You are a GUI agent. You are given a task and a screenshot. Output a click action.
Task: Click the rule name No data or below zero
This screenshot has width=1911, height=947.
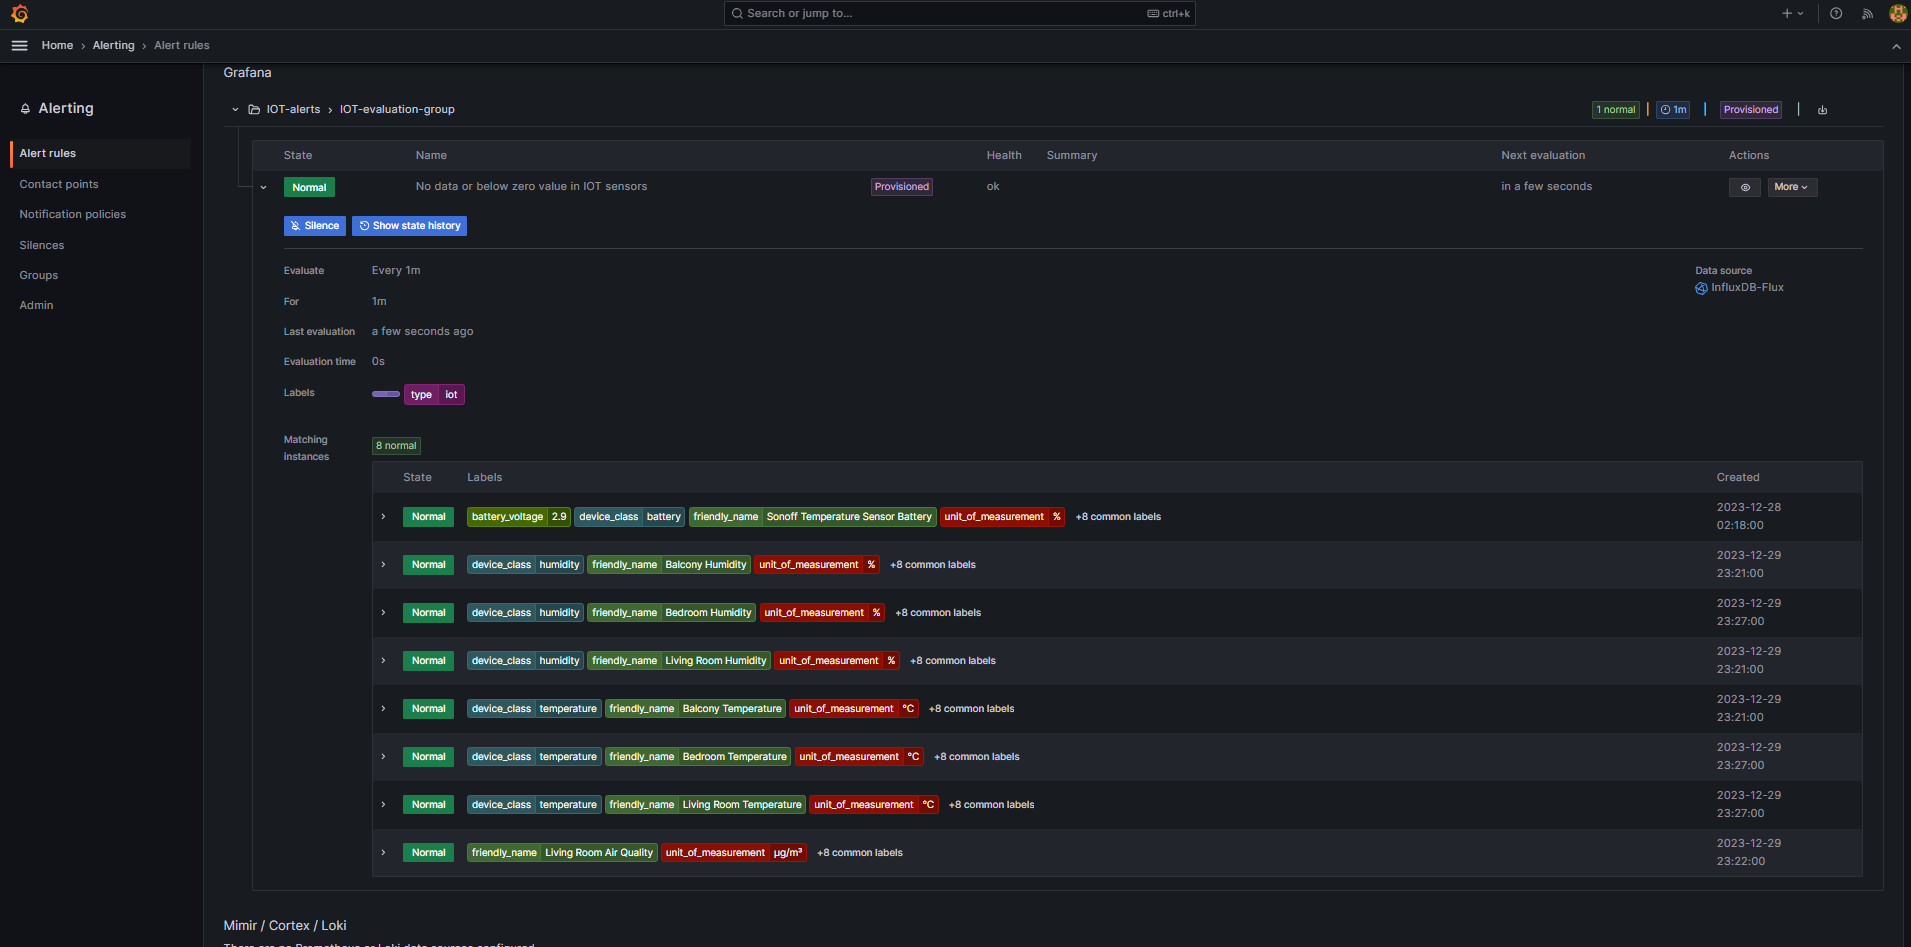click(531, 187)
